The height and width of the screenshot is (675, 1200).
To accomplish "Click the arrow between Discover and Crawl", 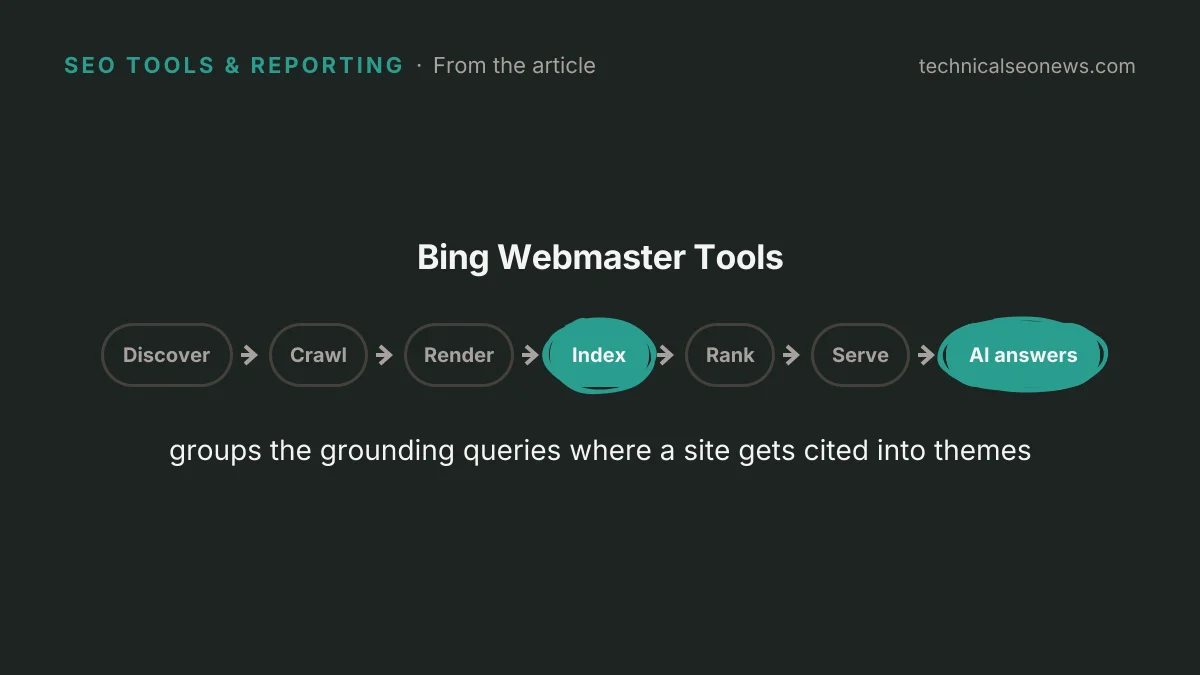I will 250,355.
